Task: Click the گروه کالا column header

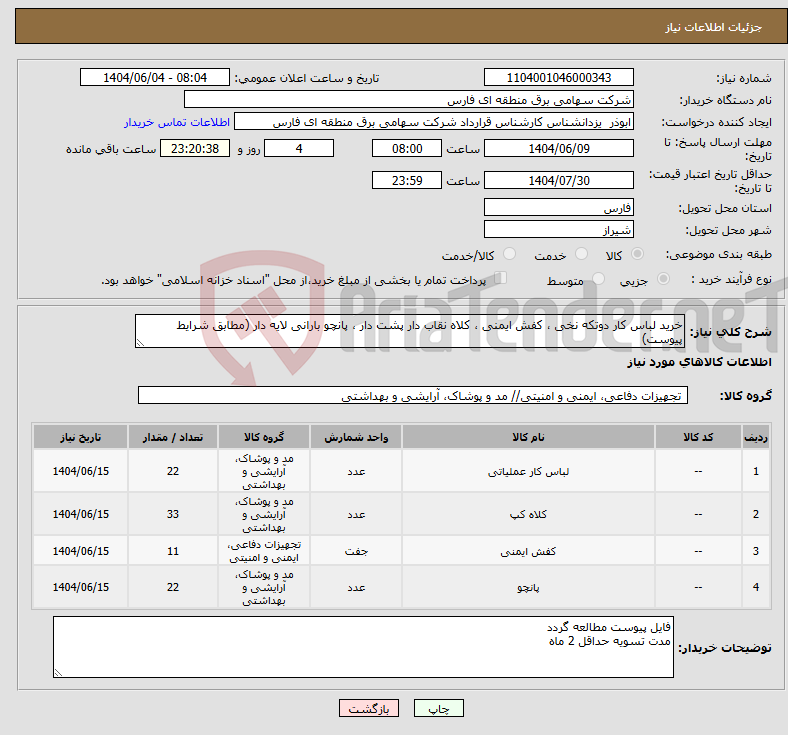Action: tap(264, 437)
